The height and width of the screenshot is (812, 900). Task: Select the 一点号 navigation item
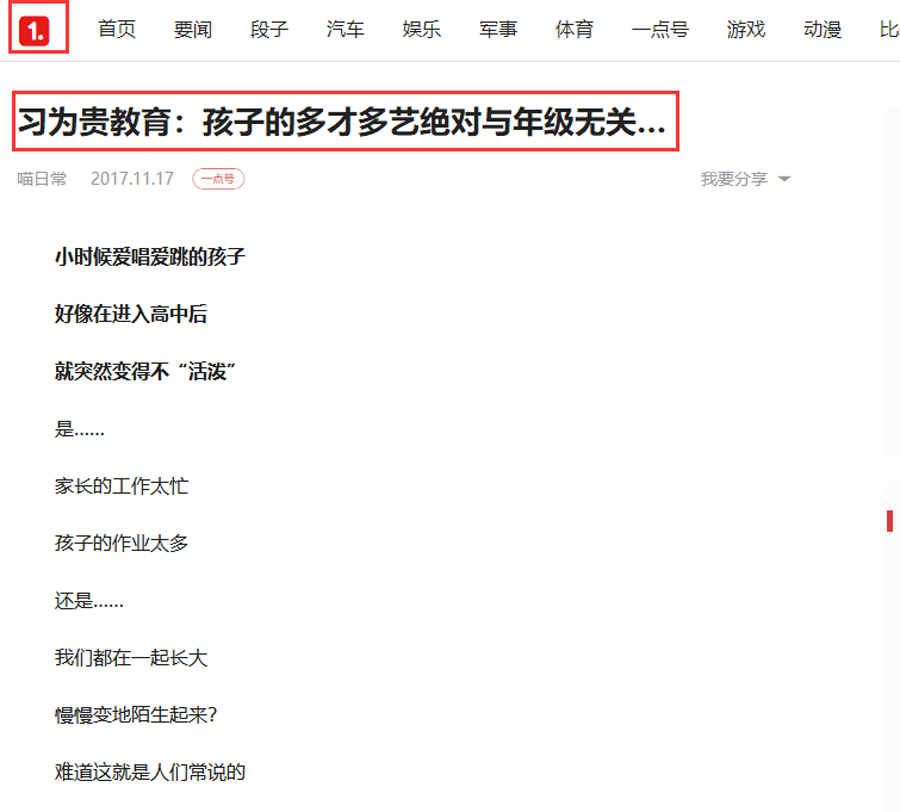(660, 29)
